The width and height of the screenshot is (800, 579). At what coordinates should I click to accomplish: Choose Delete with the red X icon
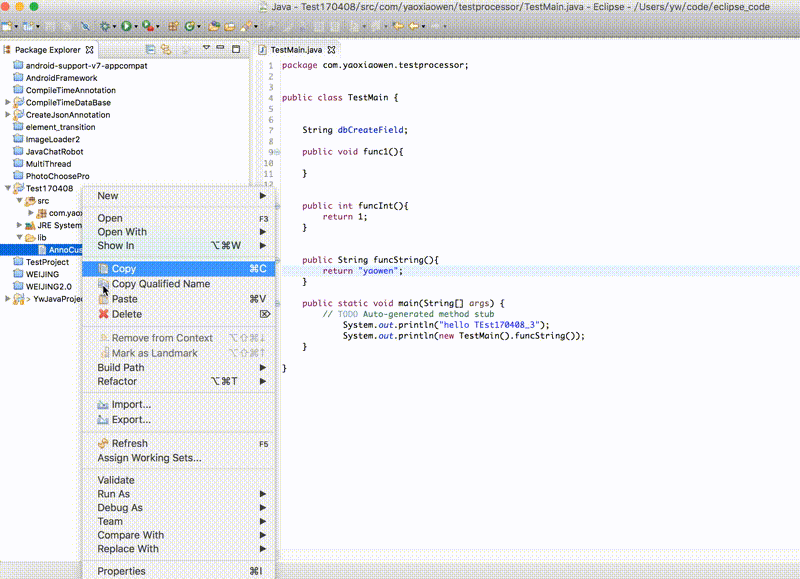pyautogui.click(x=179, y=314)
